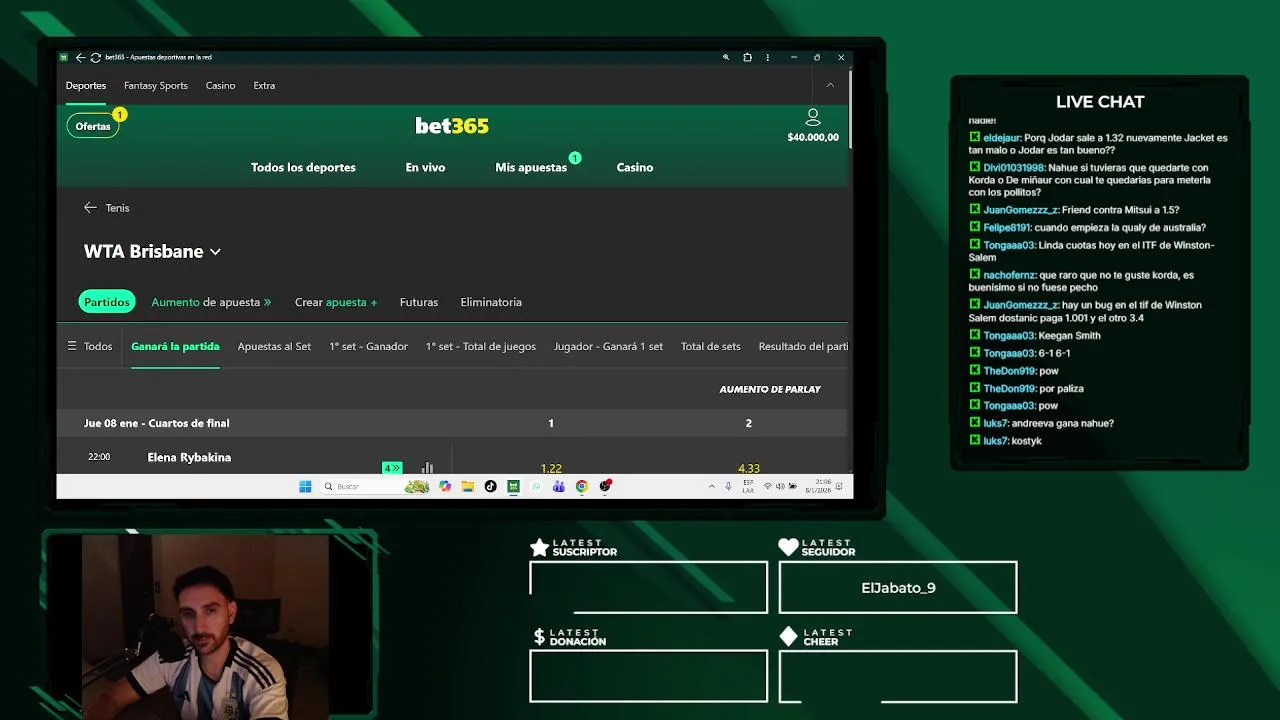Select the Total de sets market
Viewport: 1280px width, 720px height.
(711, 346)
